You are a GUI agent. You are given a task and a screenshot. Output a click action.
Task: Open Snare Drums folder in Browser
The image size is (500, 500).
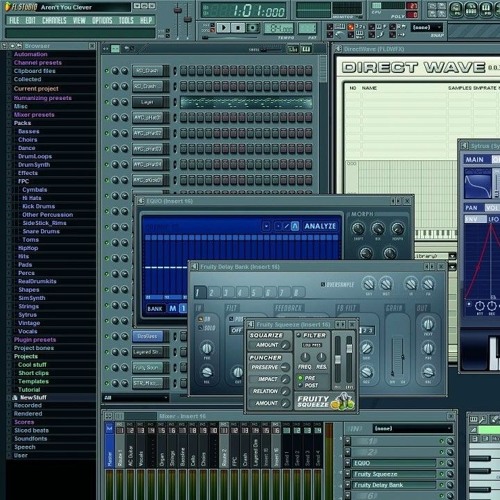[x=41, y=231]
